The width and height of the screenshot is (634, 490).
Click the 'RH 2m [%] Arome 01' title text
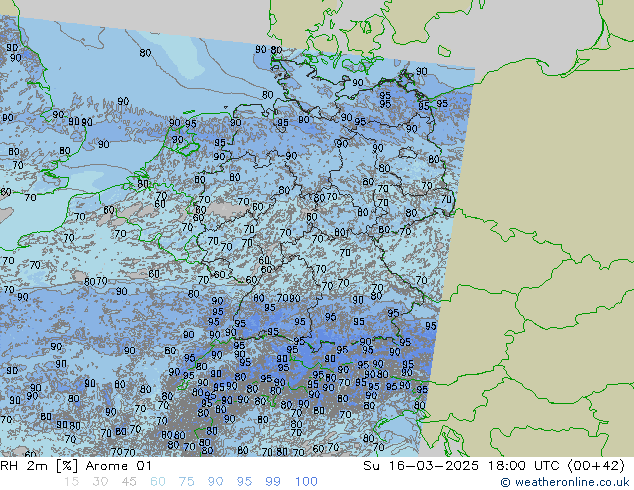point(76,466)
